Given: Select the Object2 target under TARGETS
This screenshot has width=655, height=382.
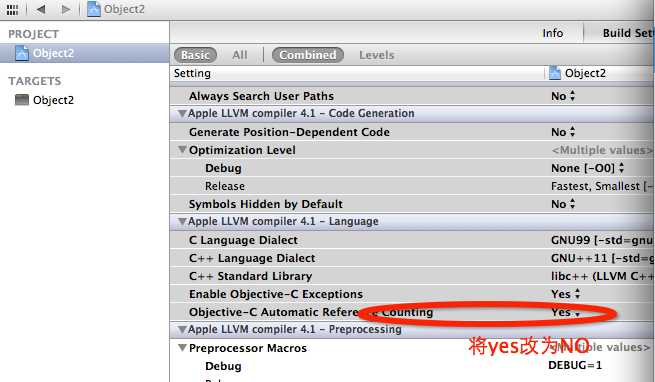Looking at the screenshot, I should click(x=53, y=100).
